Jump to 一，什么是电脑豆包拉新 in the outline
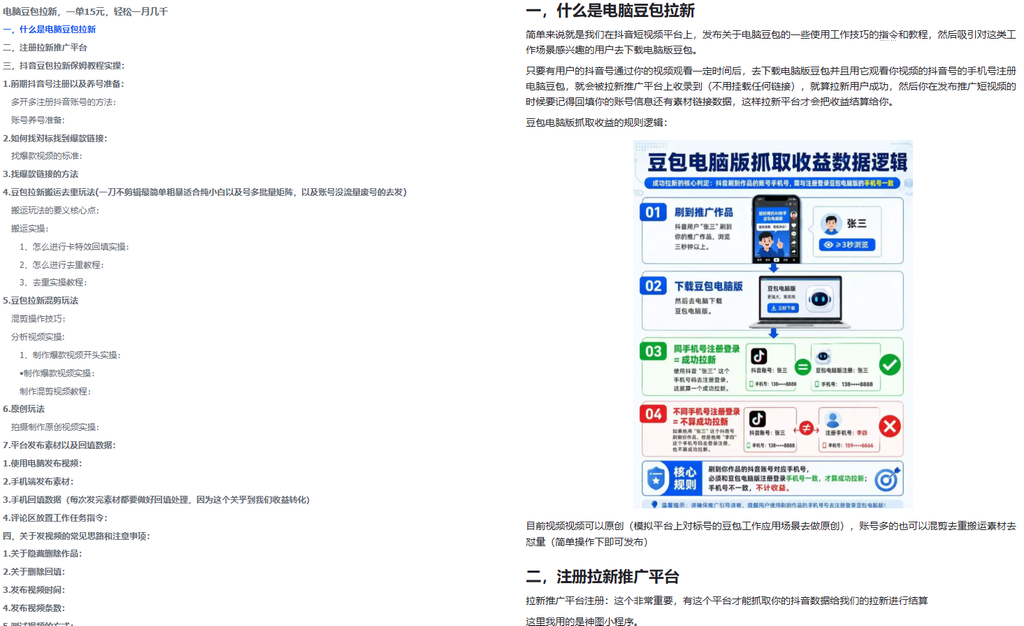 [x=50, y=29]
